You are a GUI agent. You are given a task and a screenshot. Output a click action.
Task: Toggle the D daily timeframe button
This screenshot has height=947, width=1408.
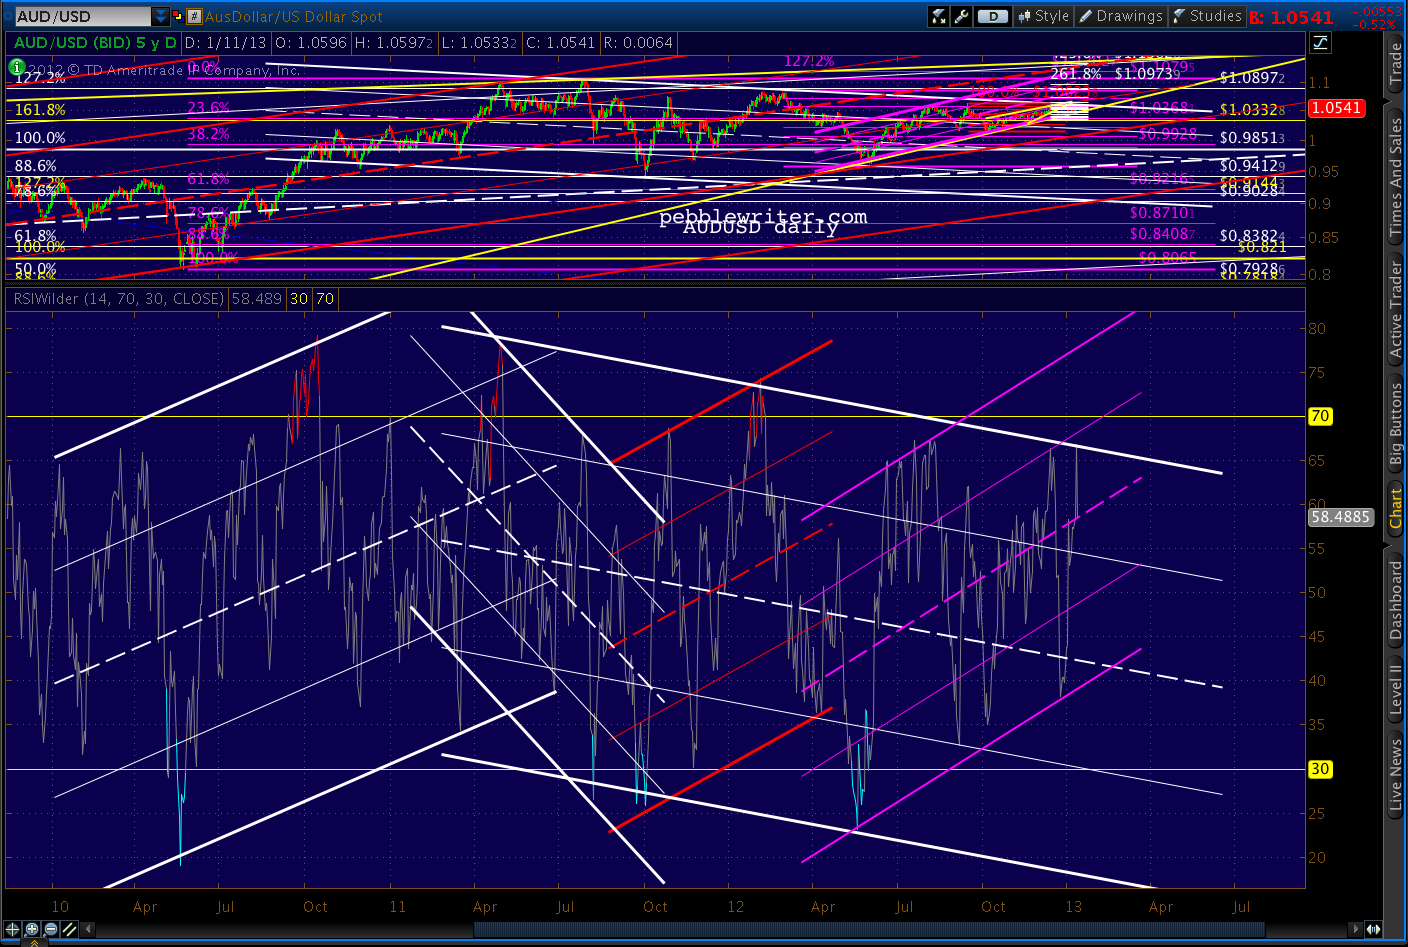(x=992, y=16)
